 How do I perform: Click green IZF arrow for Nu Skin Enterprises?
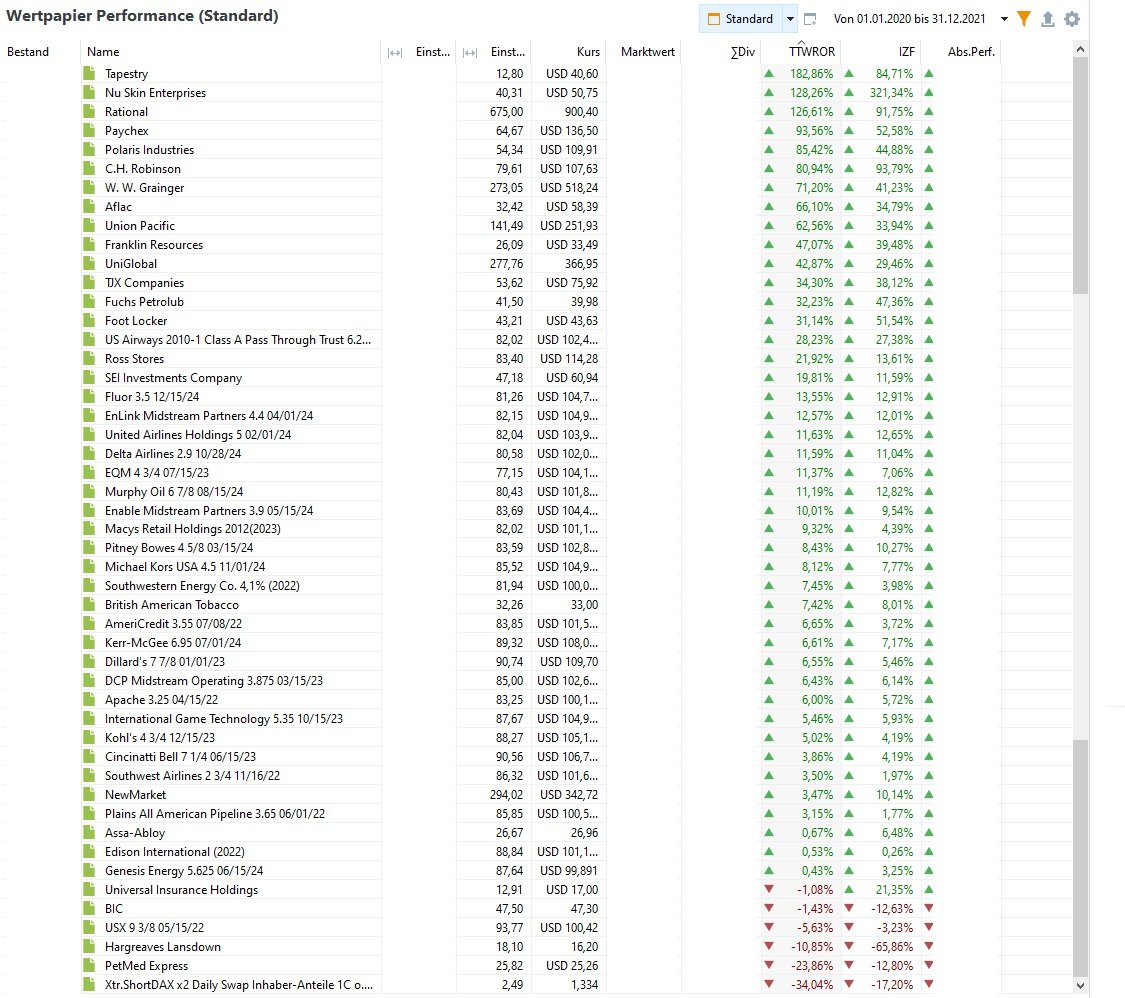click(849, 93)
